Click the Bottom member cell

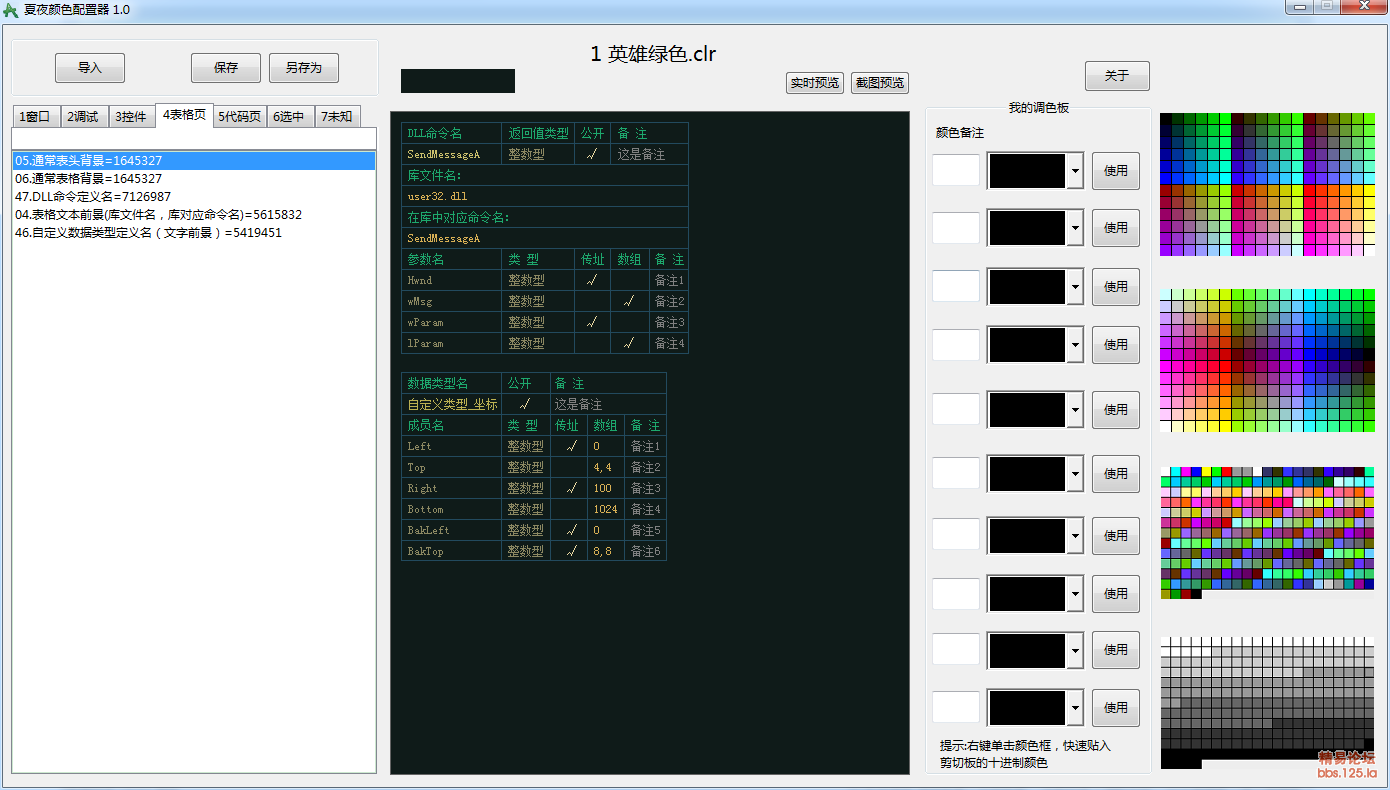pos(451,509)
